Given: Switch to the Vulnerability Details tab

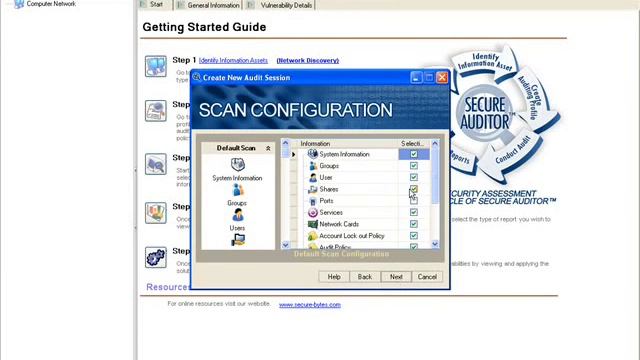Looking at the screenshot, I should point(280,5).
